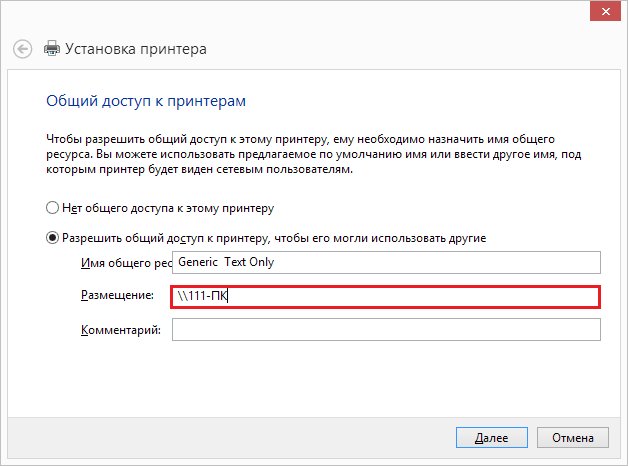Click the printer icon beside the title

tap(53, 48)
